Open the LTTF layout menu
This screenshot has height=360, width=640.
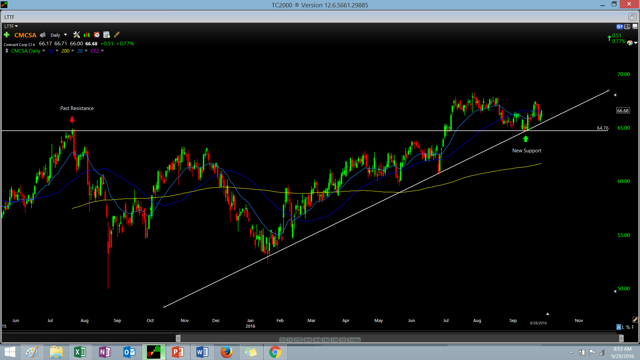pos(11,26)
